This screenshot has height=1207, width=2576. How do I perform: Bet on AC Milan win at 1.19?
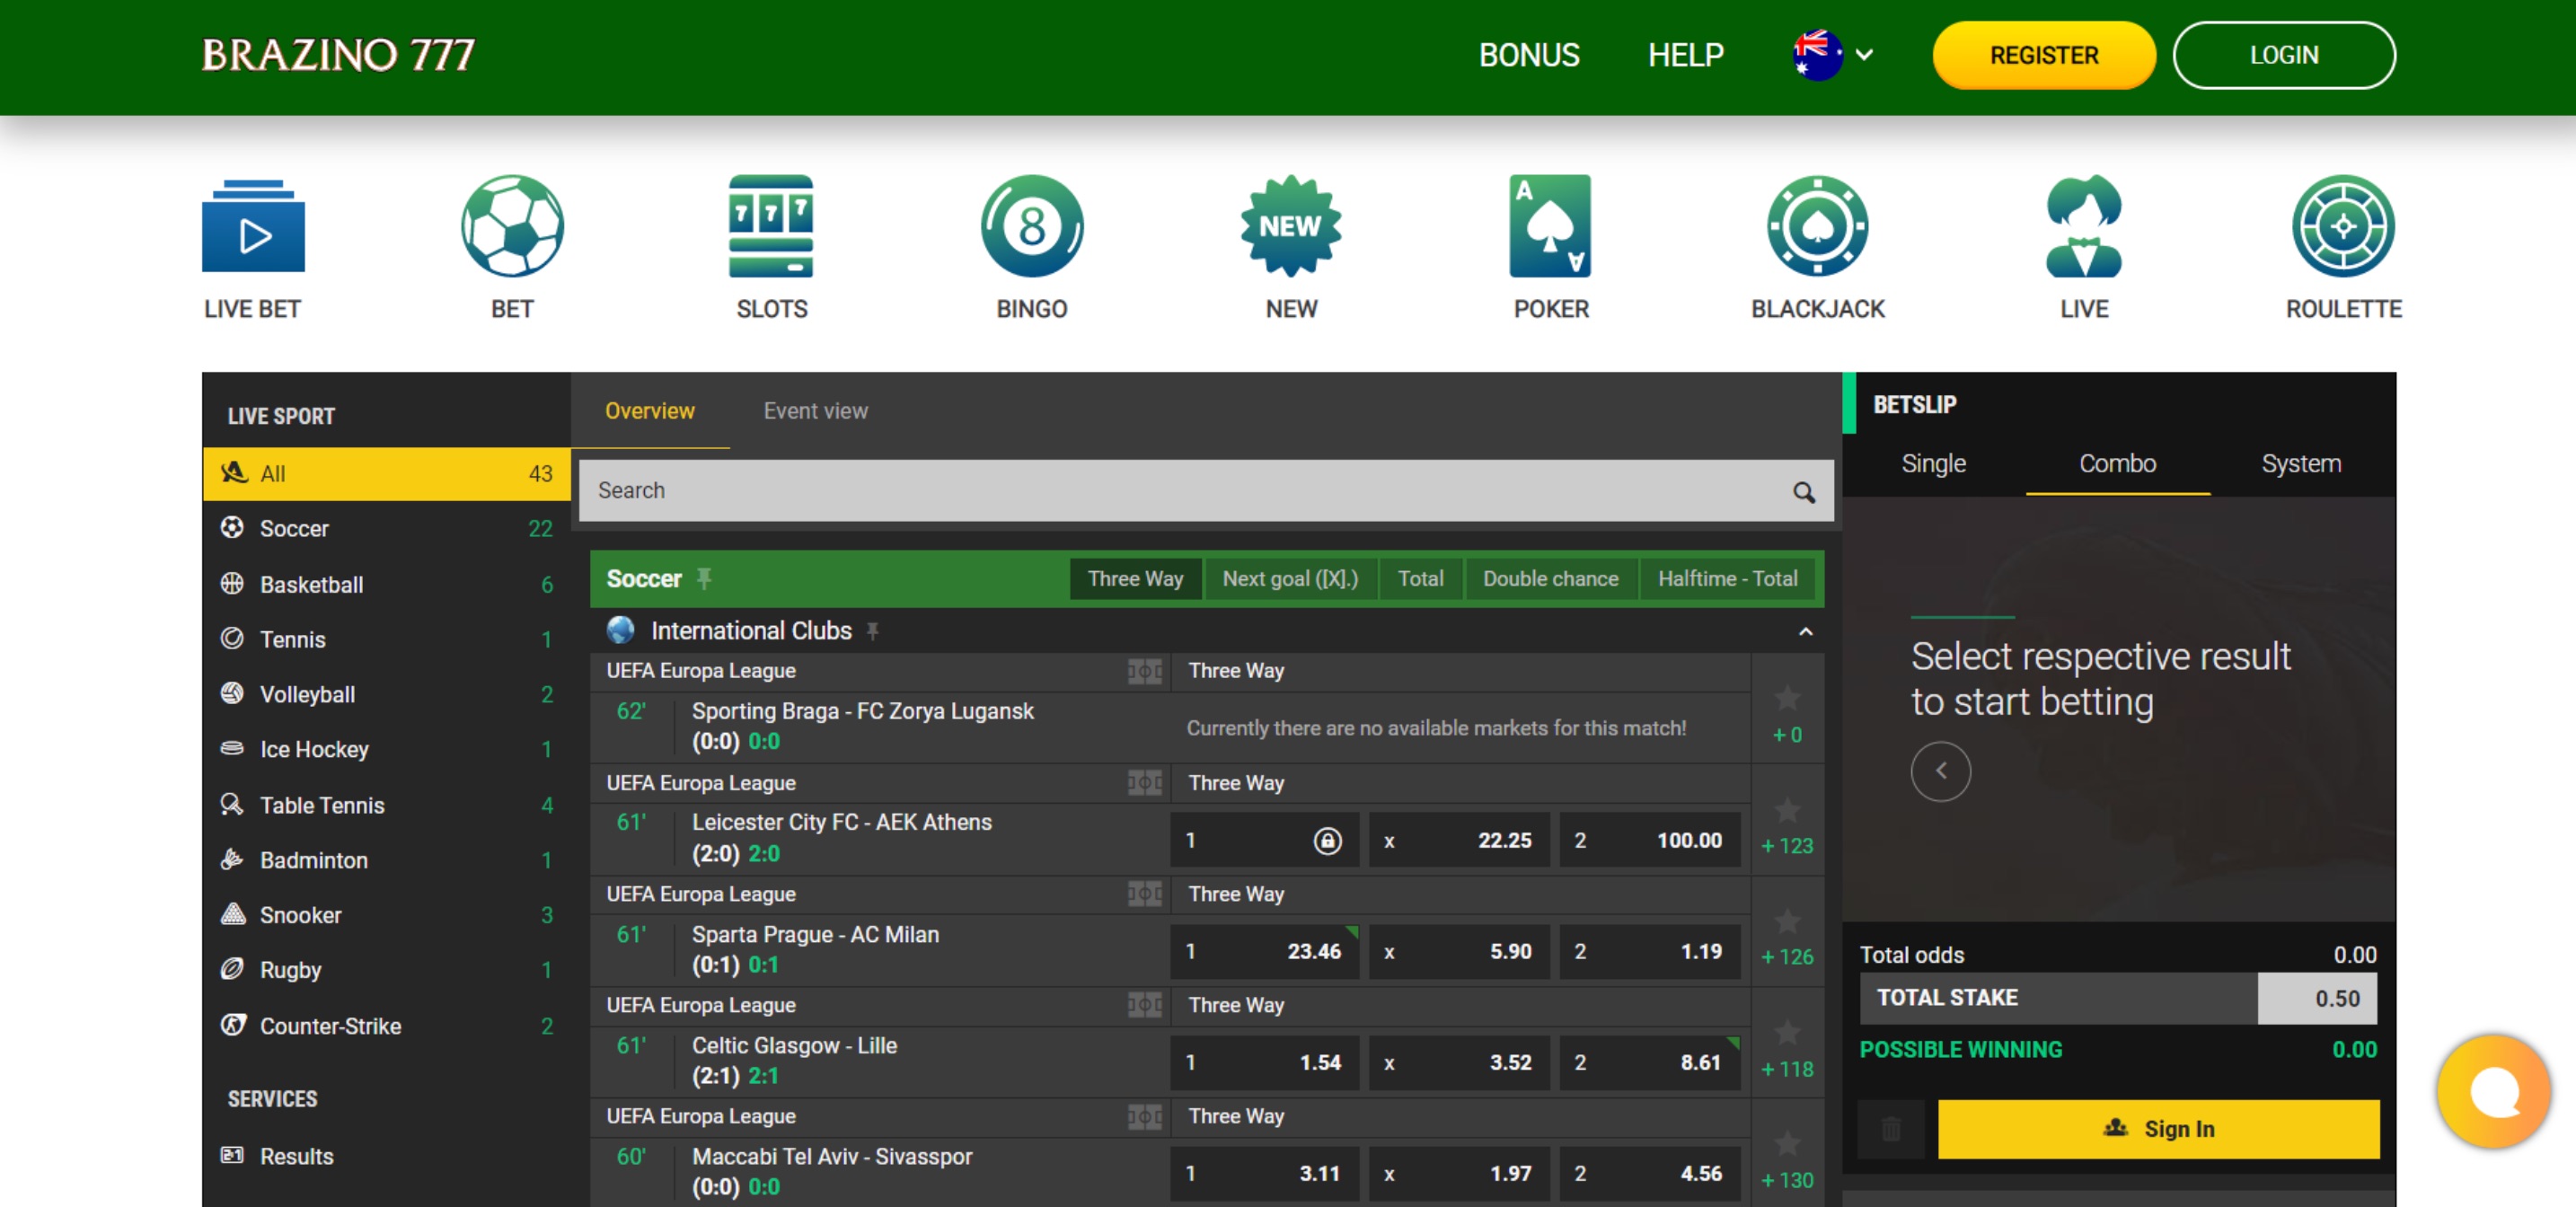coord(1649,951)
